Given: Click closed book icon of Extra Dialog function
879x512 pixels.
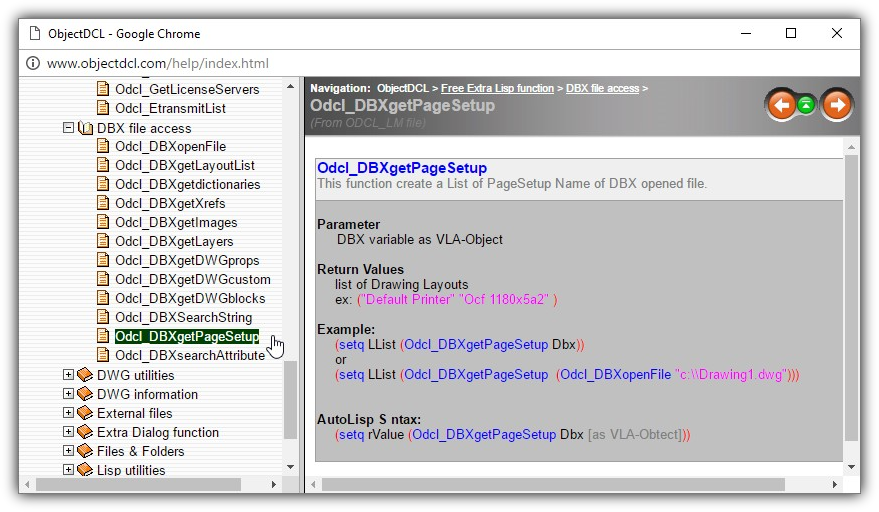Looking at the screenshot, I should [x=85, y=432].
